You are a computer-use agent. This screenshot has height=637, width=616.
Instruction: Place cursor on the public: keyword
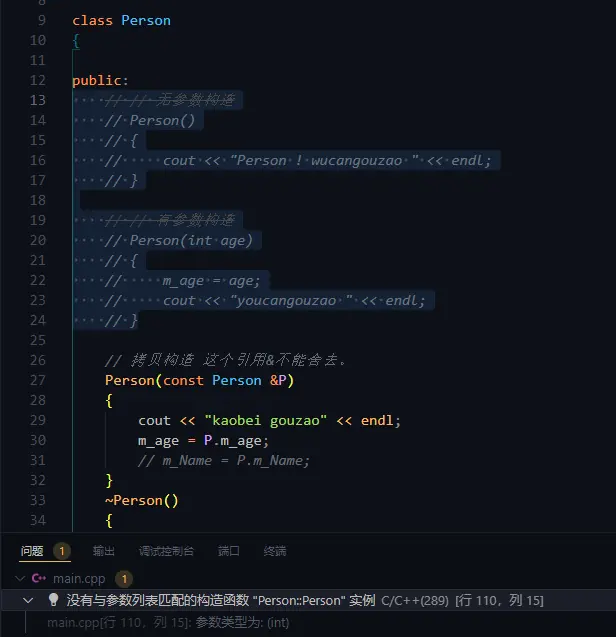pyautogui.click(x=100, y=80)
